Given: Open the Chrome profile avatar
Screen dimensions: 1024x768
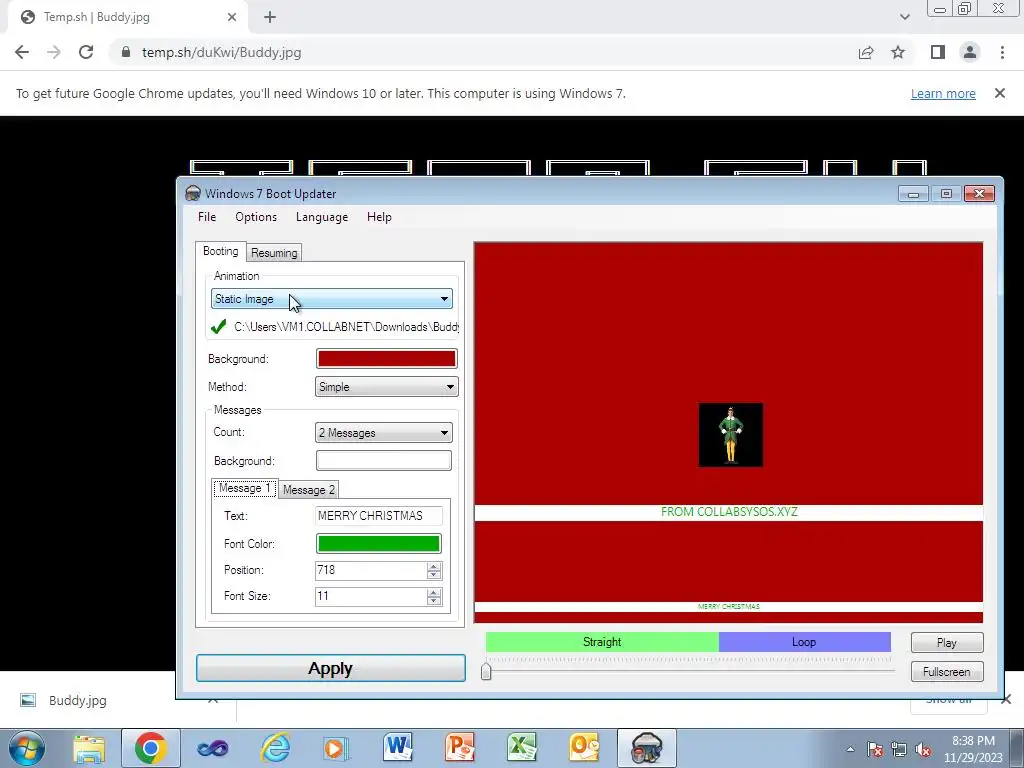Looking at the screenshot, I should click(x=970, y=52).
